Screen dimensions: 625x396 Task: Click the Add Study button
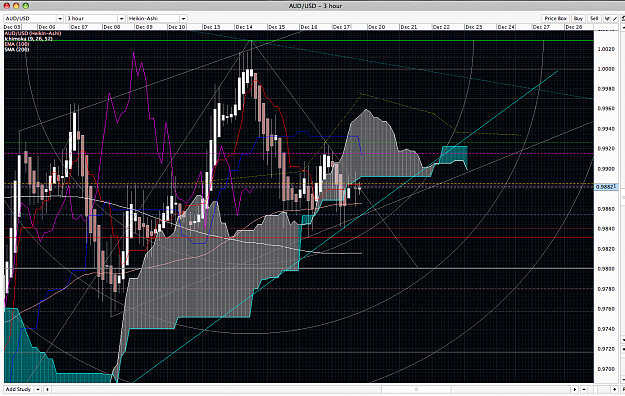coord(18,389)
